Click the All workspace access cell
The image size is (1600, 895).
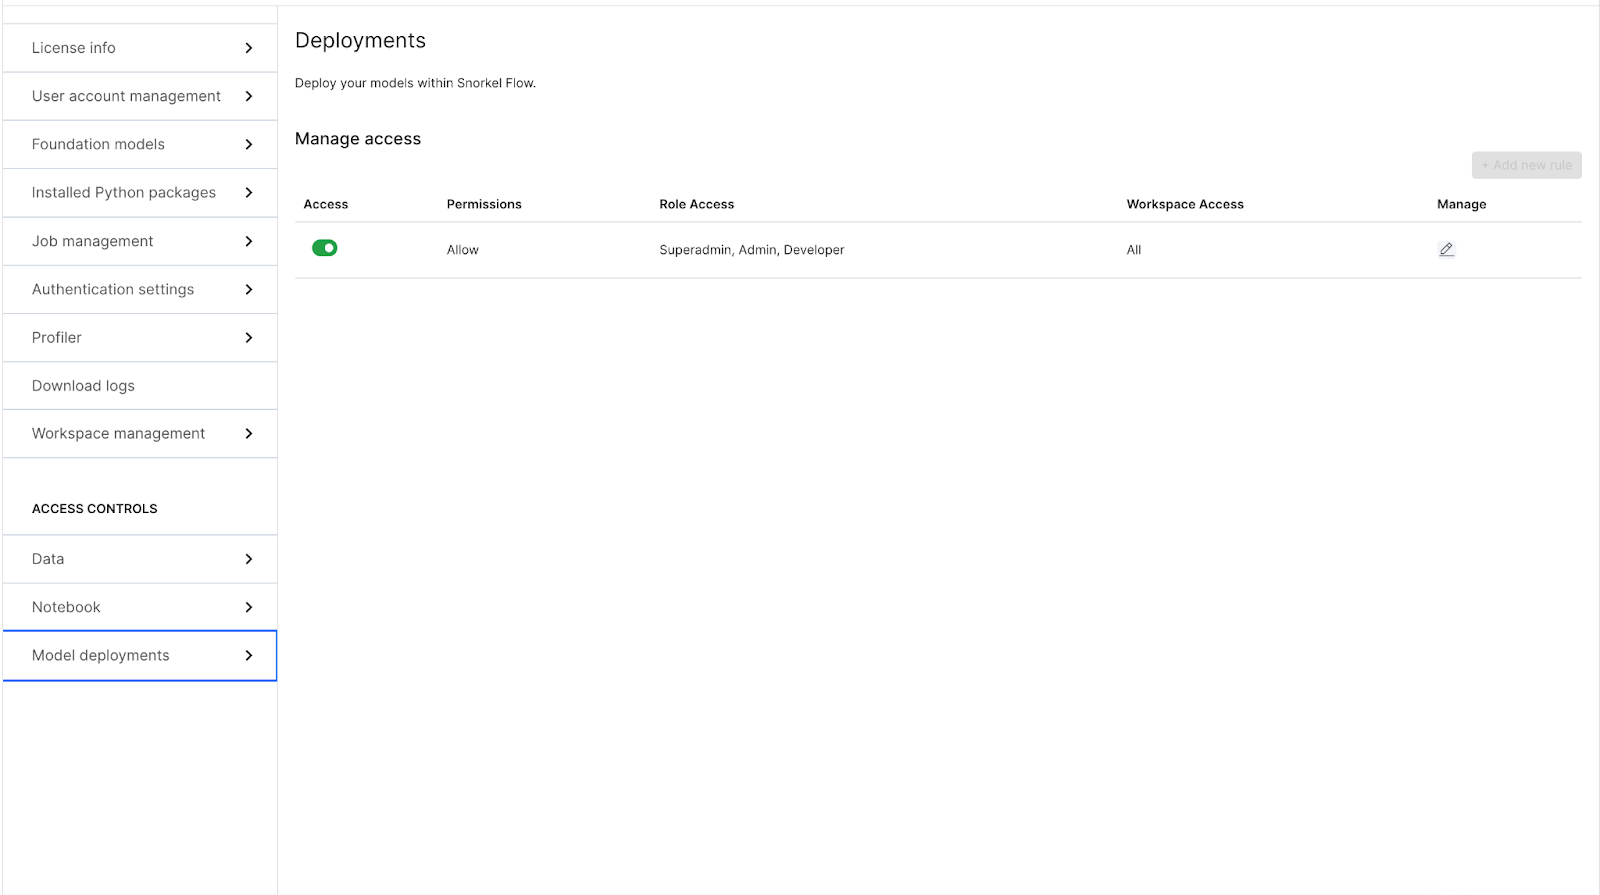pos(1134,250)
